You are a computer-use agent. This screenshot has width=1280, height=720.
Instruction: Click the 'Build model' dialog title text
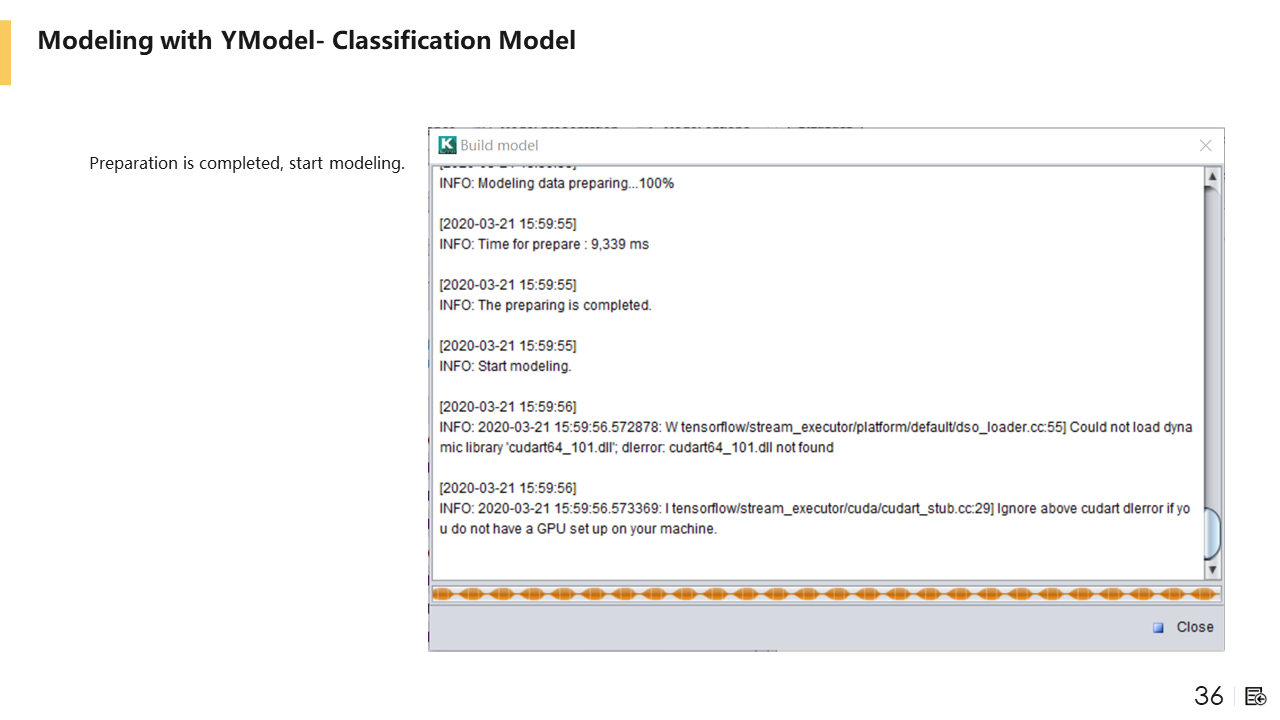(x=499, y=146)
